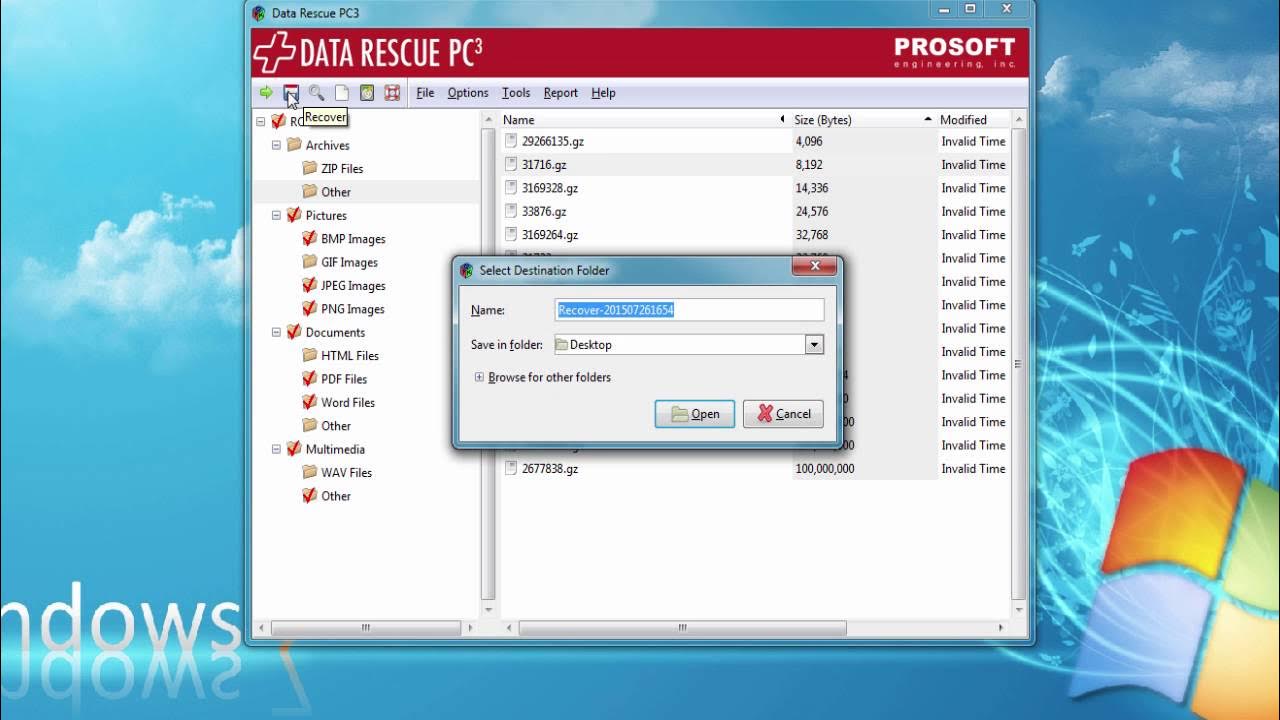Open the Options menu
This screenshot has height=720, width=1280.
[x=468, y=93]
